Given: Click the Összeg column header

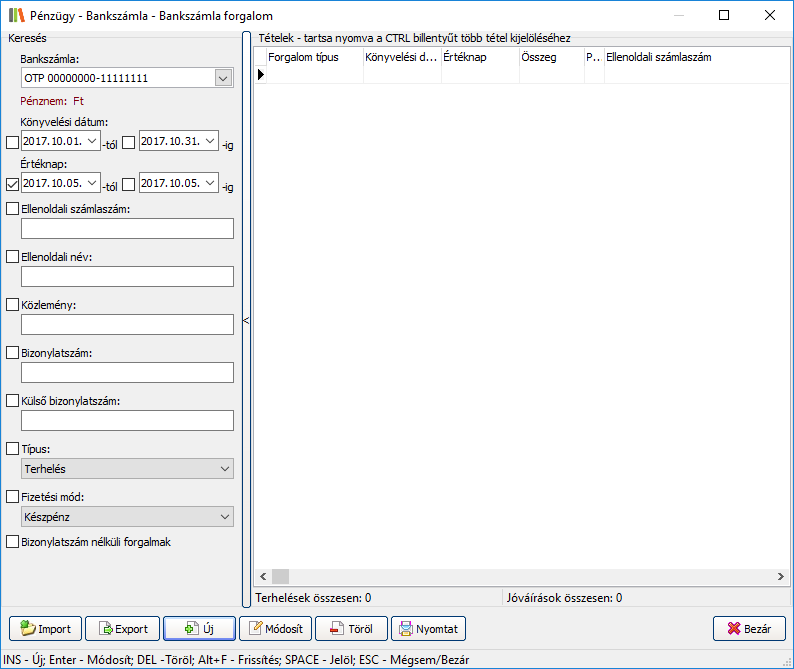Looking at the screenshot, I should point(550,58).
